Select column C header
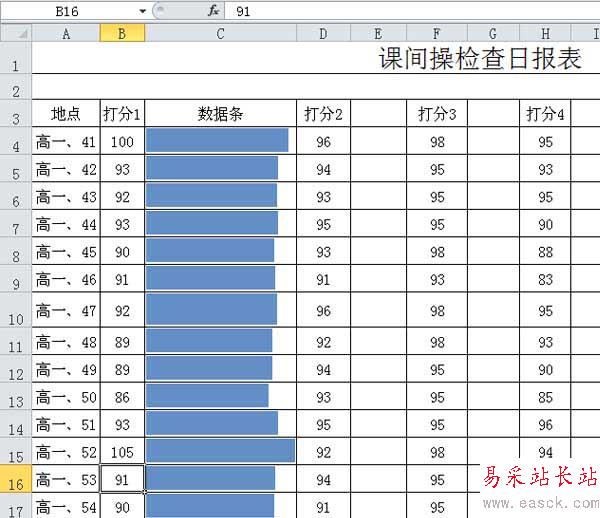The image size is (600, 518). click(x=220, y=33)
